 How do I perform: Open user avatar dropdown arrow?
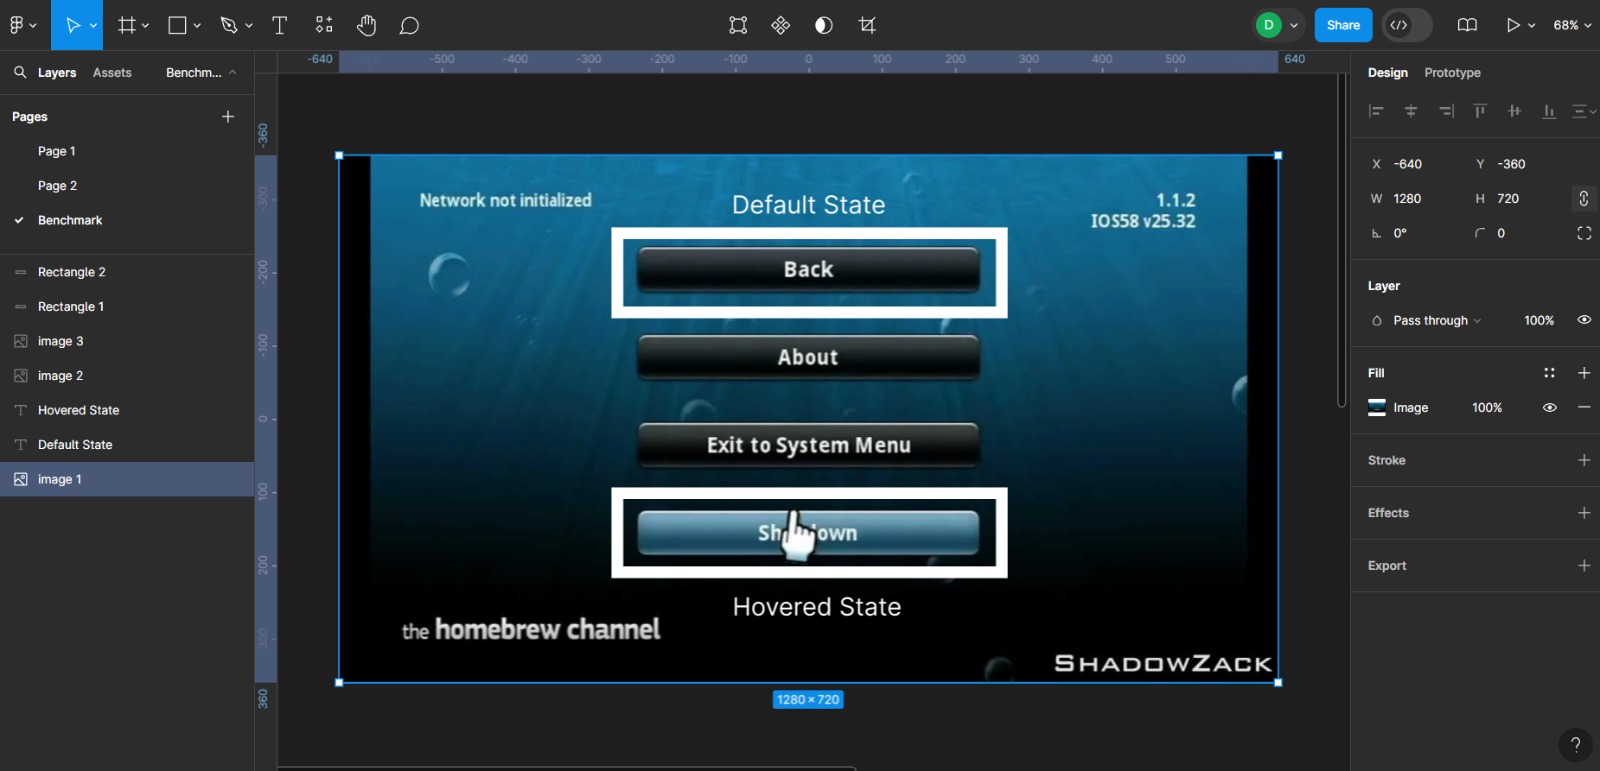click(1294, 25)
